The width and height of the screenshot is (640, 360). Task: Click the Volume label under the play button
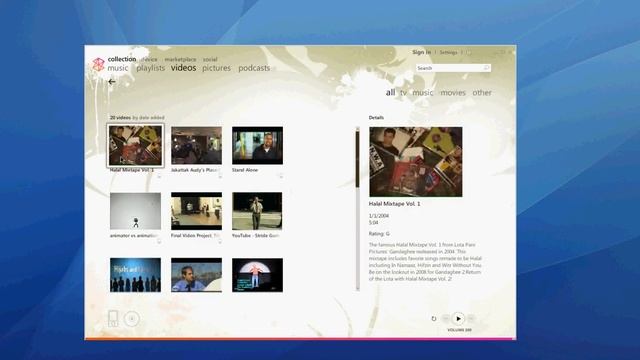(x=459, y=330)
